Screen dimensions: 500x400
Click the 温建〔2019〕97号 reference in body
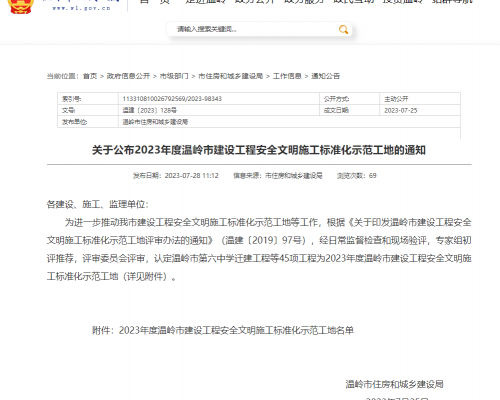click(x=263, y=240)
